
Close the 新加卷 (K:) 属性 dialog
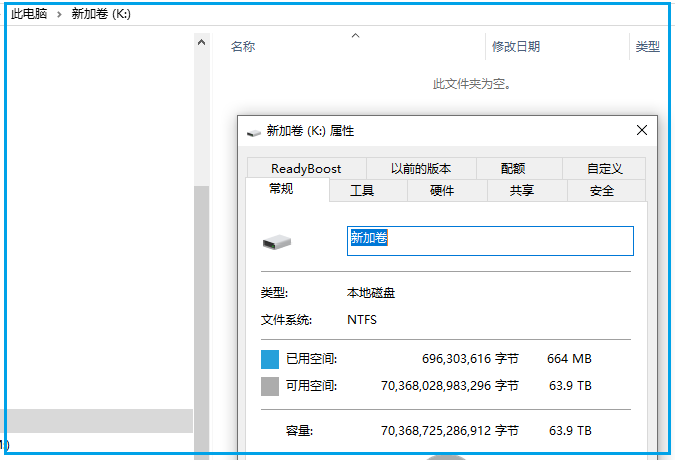pos(641,130)
